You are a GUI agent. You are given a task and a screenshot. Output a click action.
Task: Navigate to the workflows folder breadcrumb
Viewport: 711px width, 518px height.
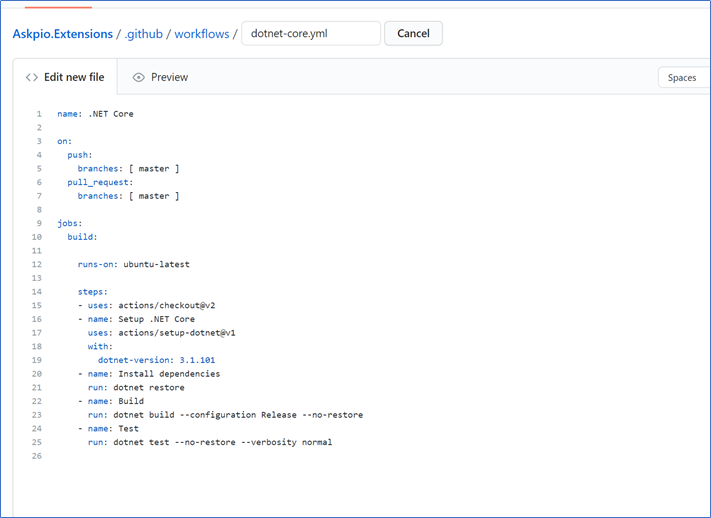[202, 34]
